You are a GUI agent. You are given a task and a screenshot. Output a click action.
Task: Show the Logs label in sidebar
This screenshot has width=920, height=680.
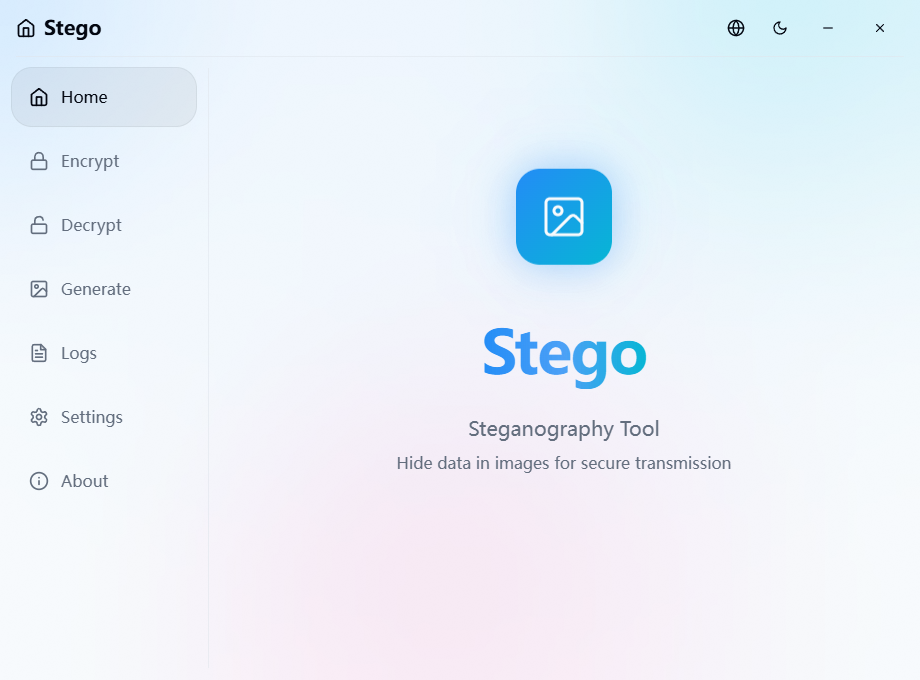coord(79,353)
